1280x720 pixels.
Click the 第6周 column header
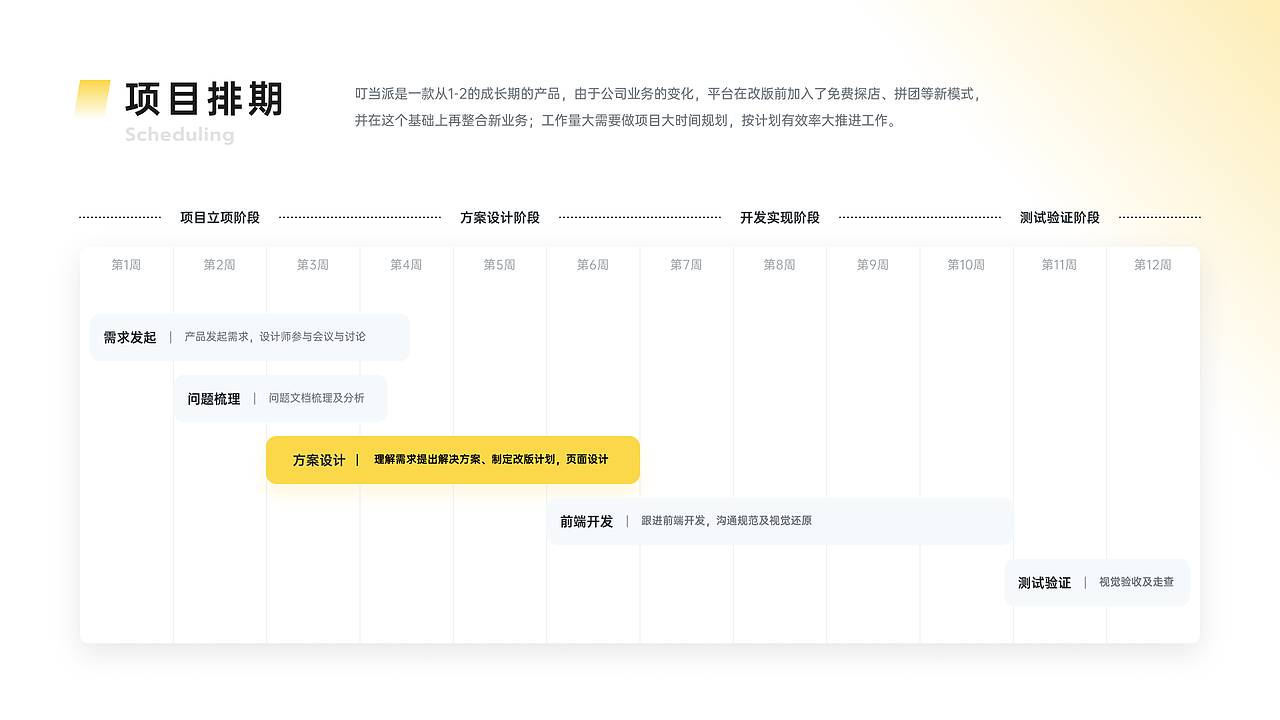click(x=593, y=265)
